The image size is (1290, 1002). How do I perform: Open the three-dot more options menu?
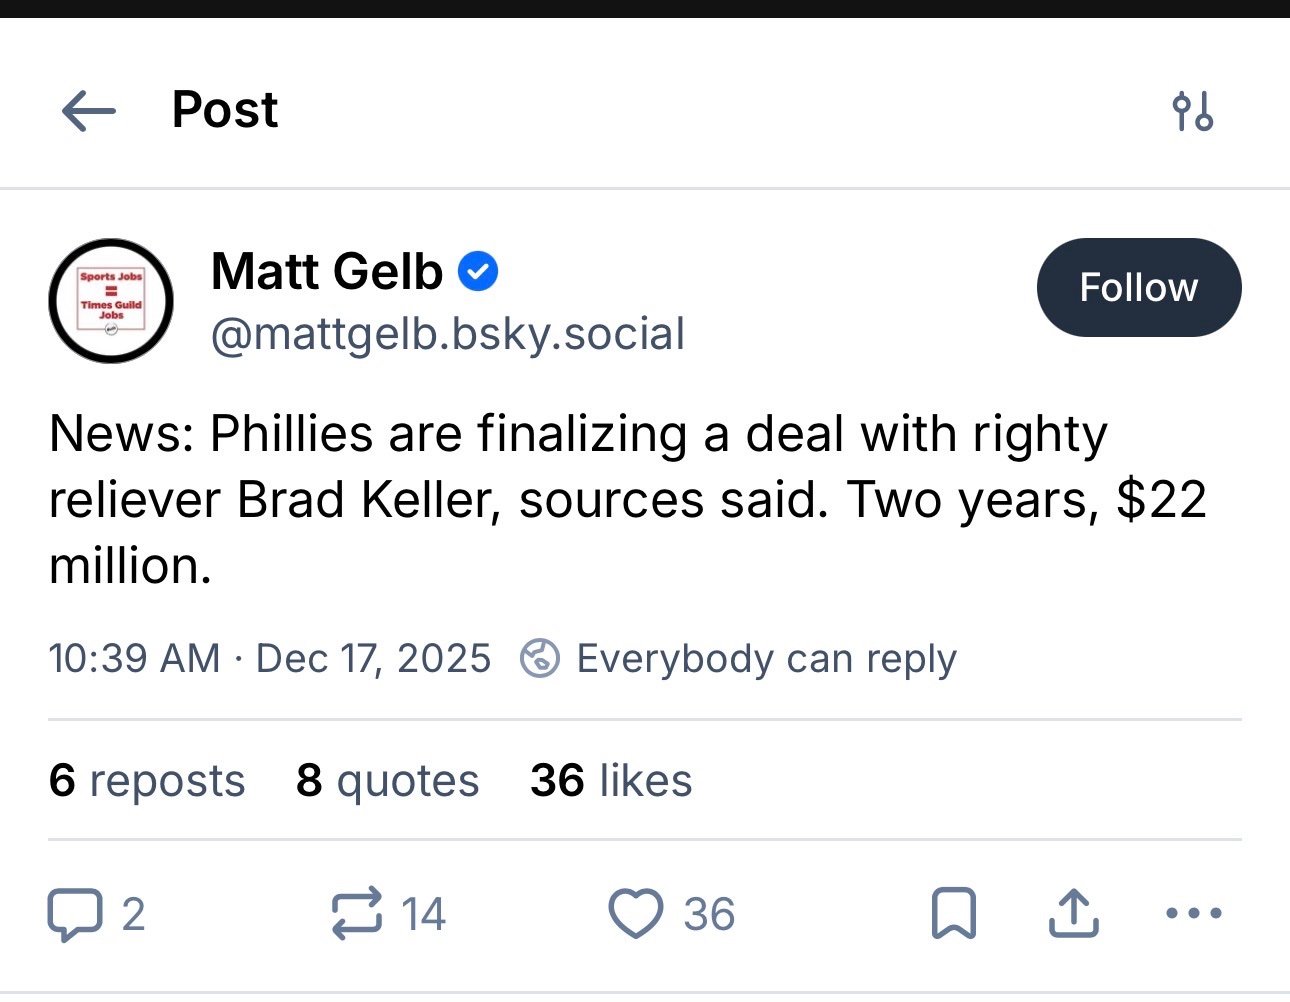click(1193, 914)
